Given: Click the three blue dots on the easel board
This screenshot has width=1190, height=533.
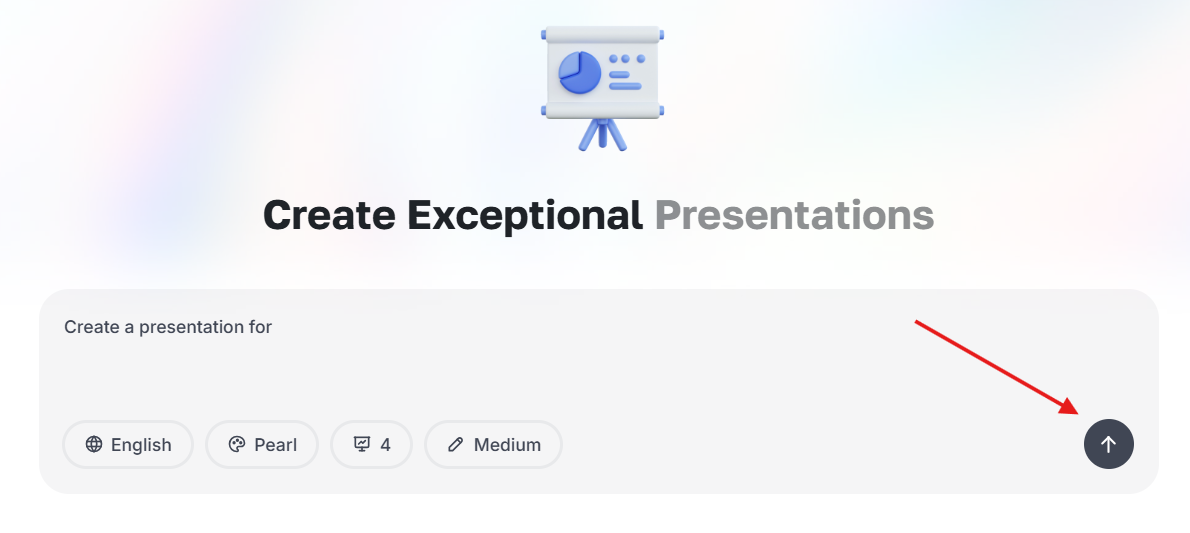Looking at the screenshot, I should (x=627, y=58).
